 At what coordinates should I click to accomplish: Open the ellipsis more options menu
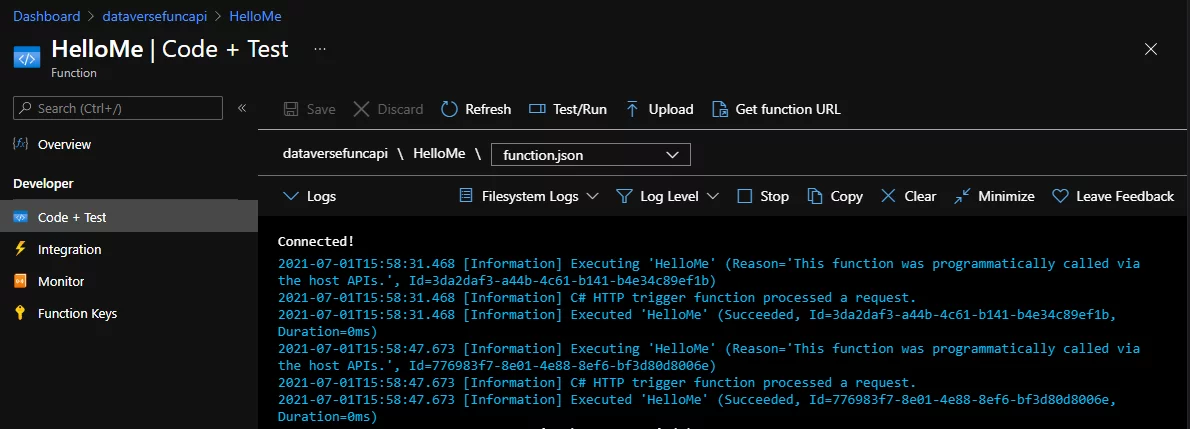point(320,49)
